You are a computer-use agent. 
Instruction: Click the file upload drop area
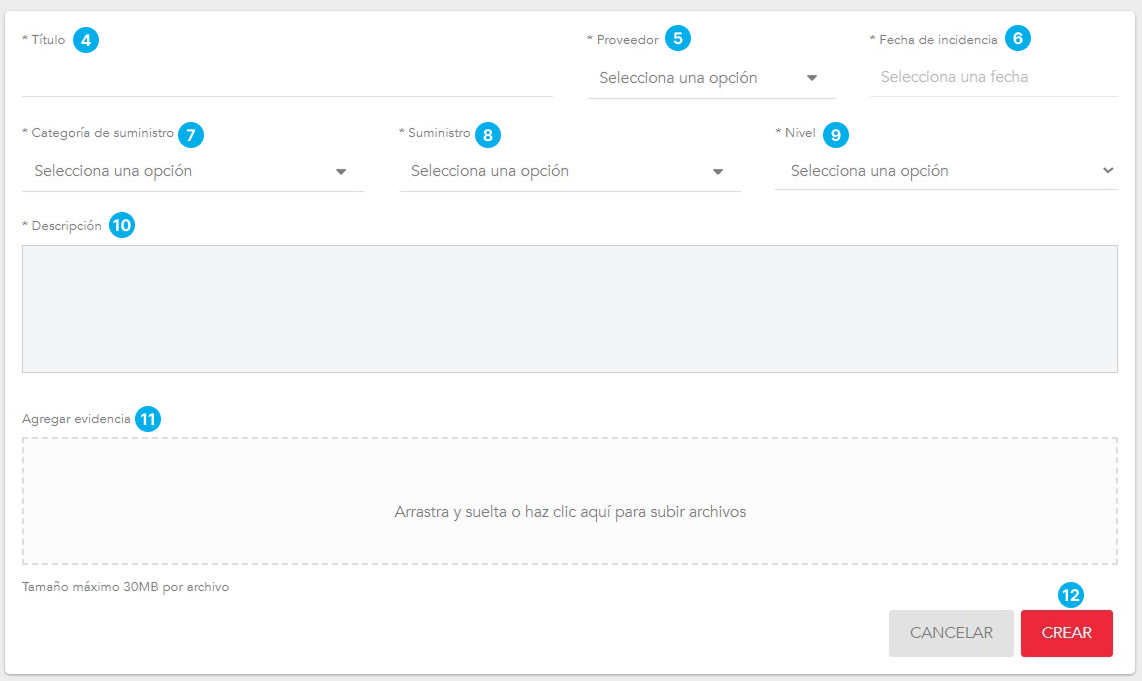570,501
